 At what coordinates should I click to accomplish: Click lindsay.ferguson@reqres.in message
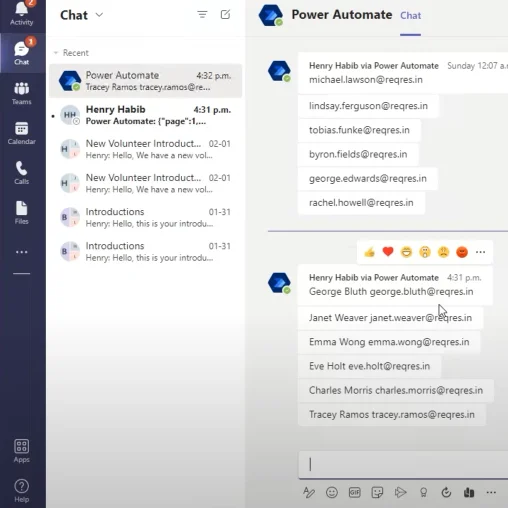(x=368, y=106)
